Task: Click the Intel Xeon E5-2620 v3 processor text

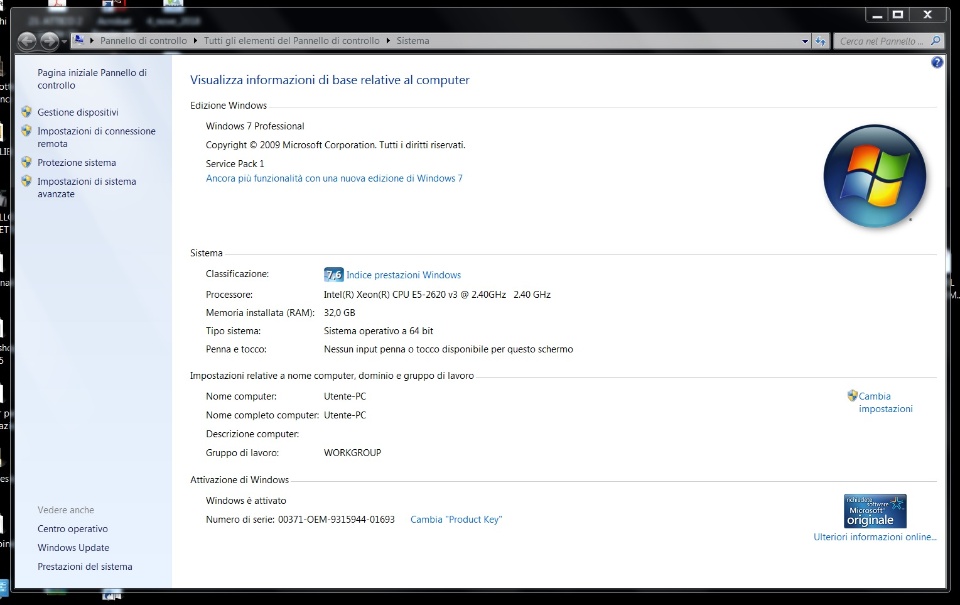Action: 437,295
